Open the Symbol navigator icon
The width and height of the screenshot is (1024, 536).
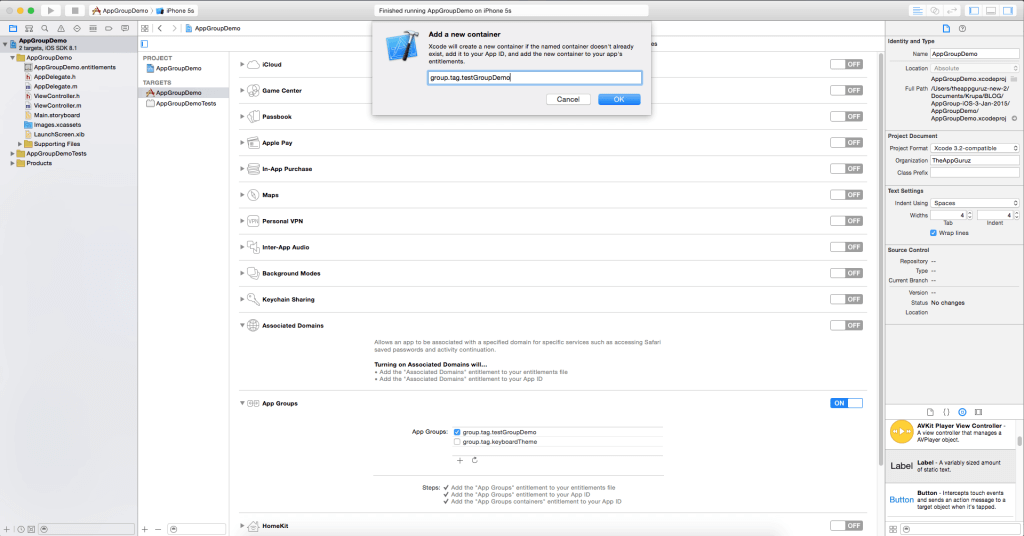pos(29,28)
